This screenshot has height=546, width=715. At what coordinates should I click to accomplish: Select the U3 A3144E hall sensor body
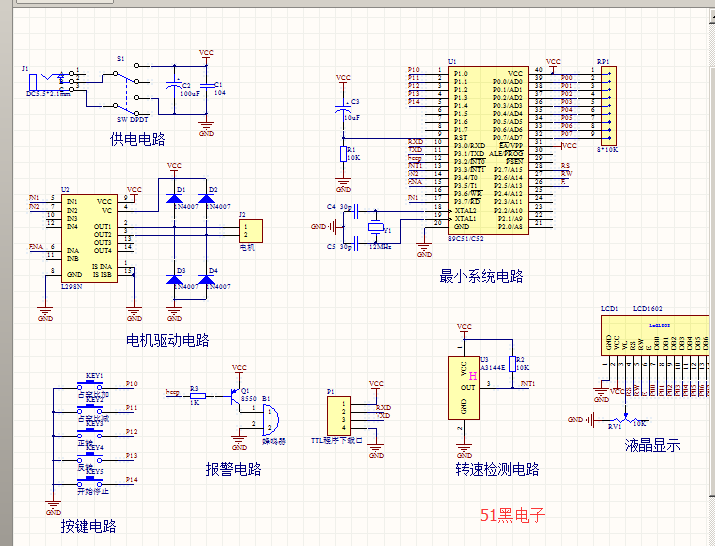click(x=464, y=388)
